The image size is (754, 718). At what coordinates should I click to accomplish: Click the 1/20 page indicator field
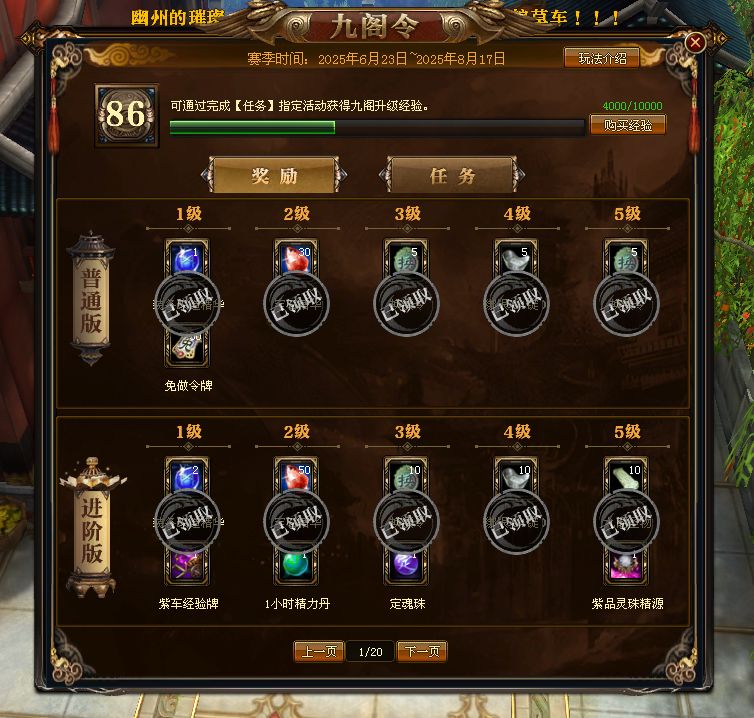[x=370, y=652]
